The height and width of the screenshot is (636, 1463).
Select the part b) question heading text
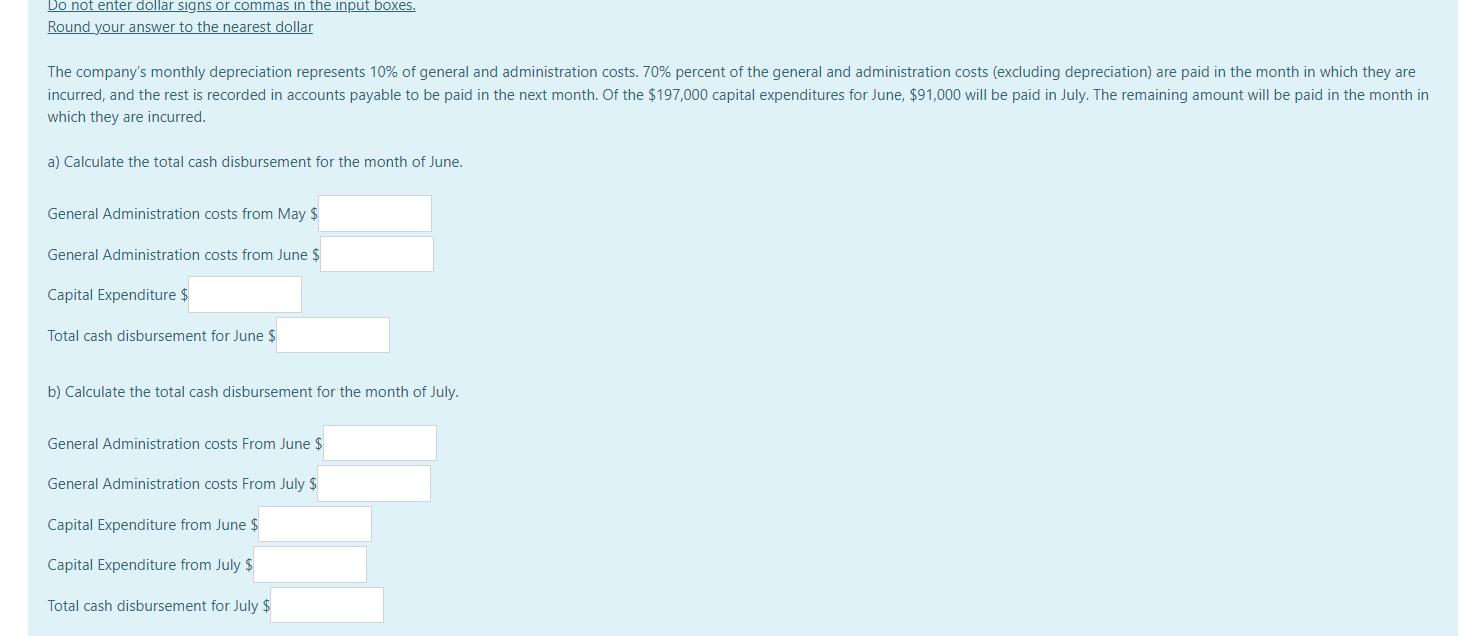pos(252,391)
